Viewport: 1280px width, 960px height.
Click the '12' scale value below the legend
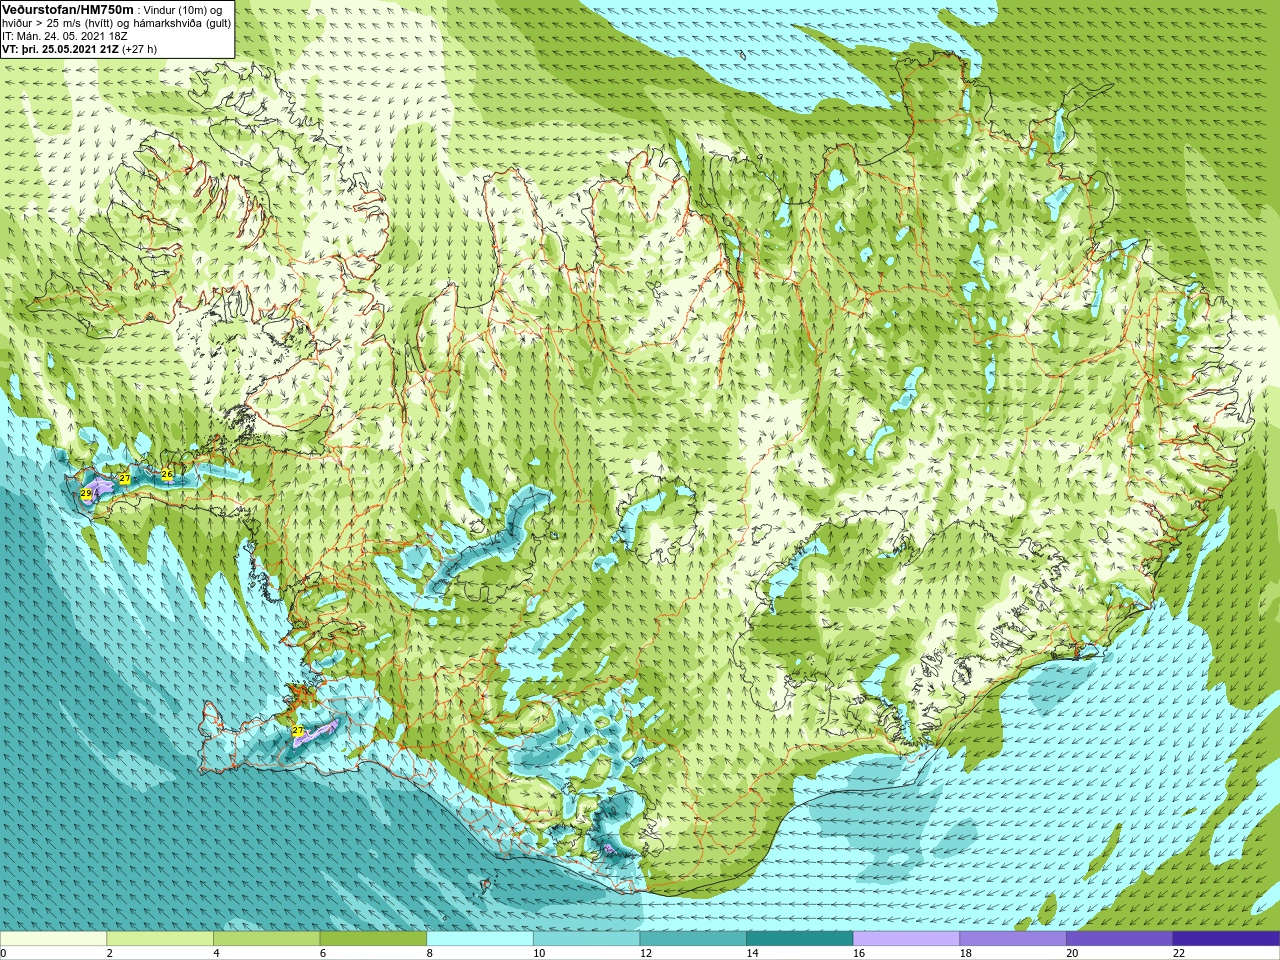[646, 953]
